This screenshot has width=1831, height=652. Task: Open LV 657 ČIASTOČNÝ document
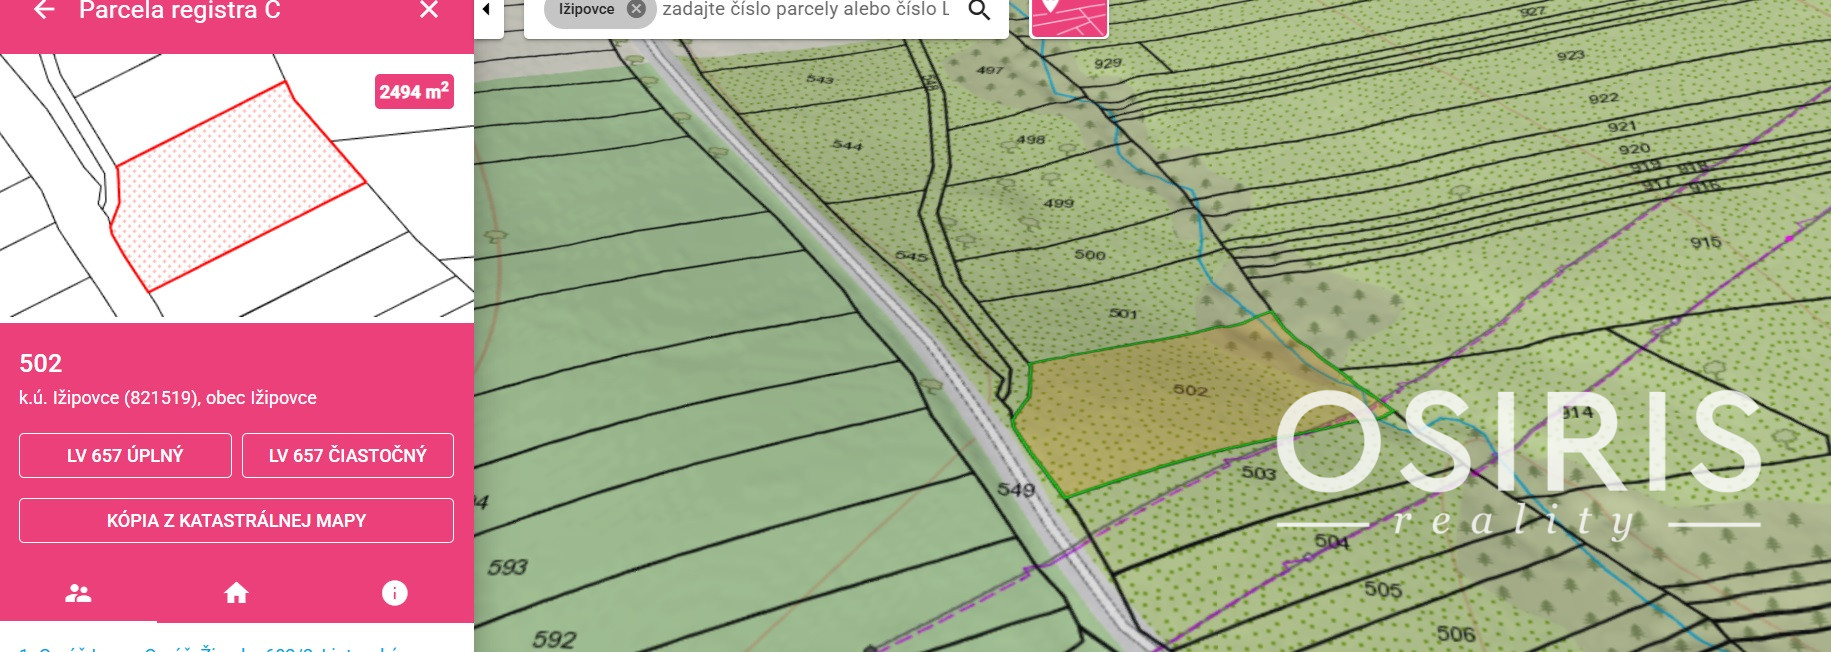[x=347, y=455]
